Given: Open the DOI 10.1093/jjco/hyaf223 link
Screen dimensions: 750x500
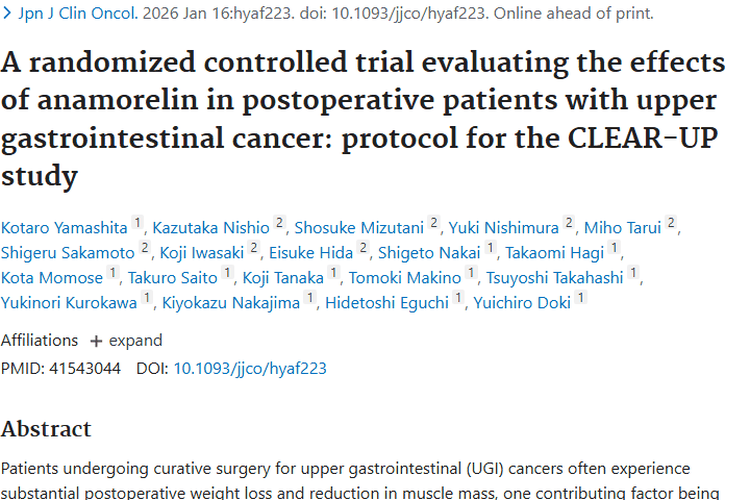Looking at the screenshot, I should (x=250, y=368).
